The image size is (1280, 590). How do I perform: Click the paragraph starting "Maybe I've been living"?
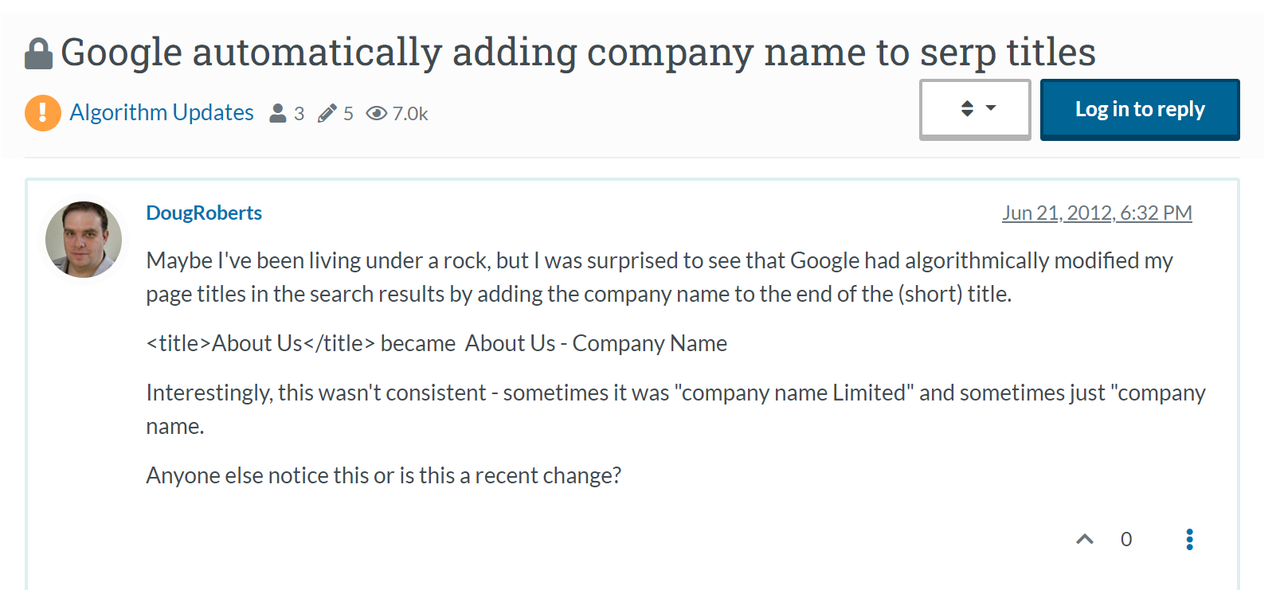click(660, 278)
